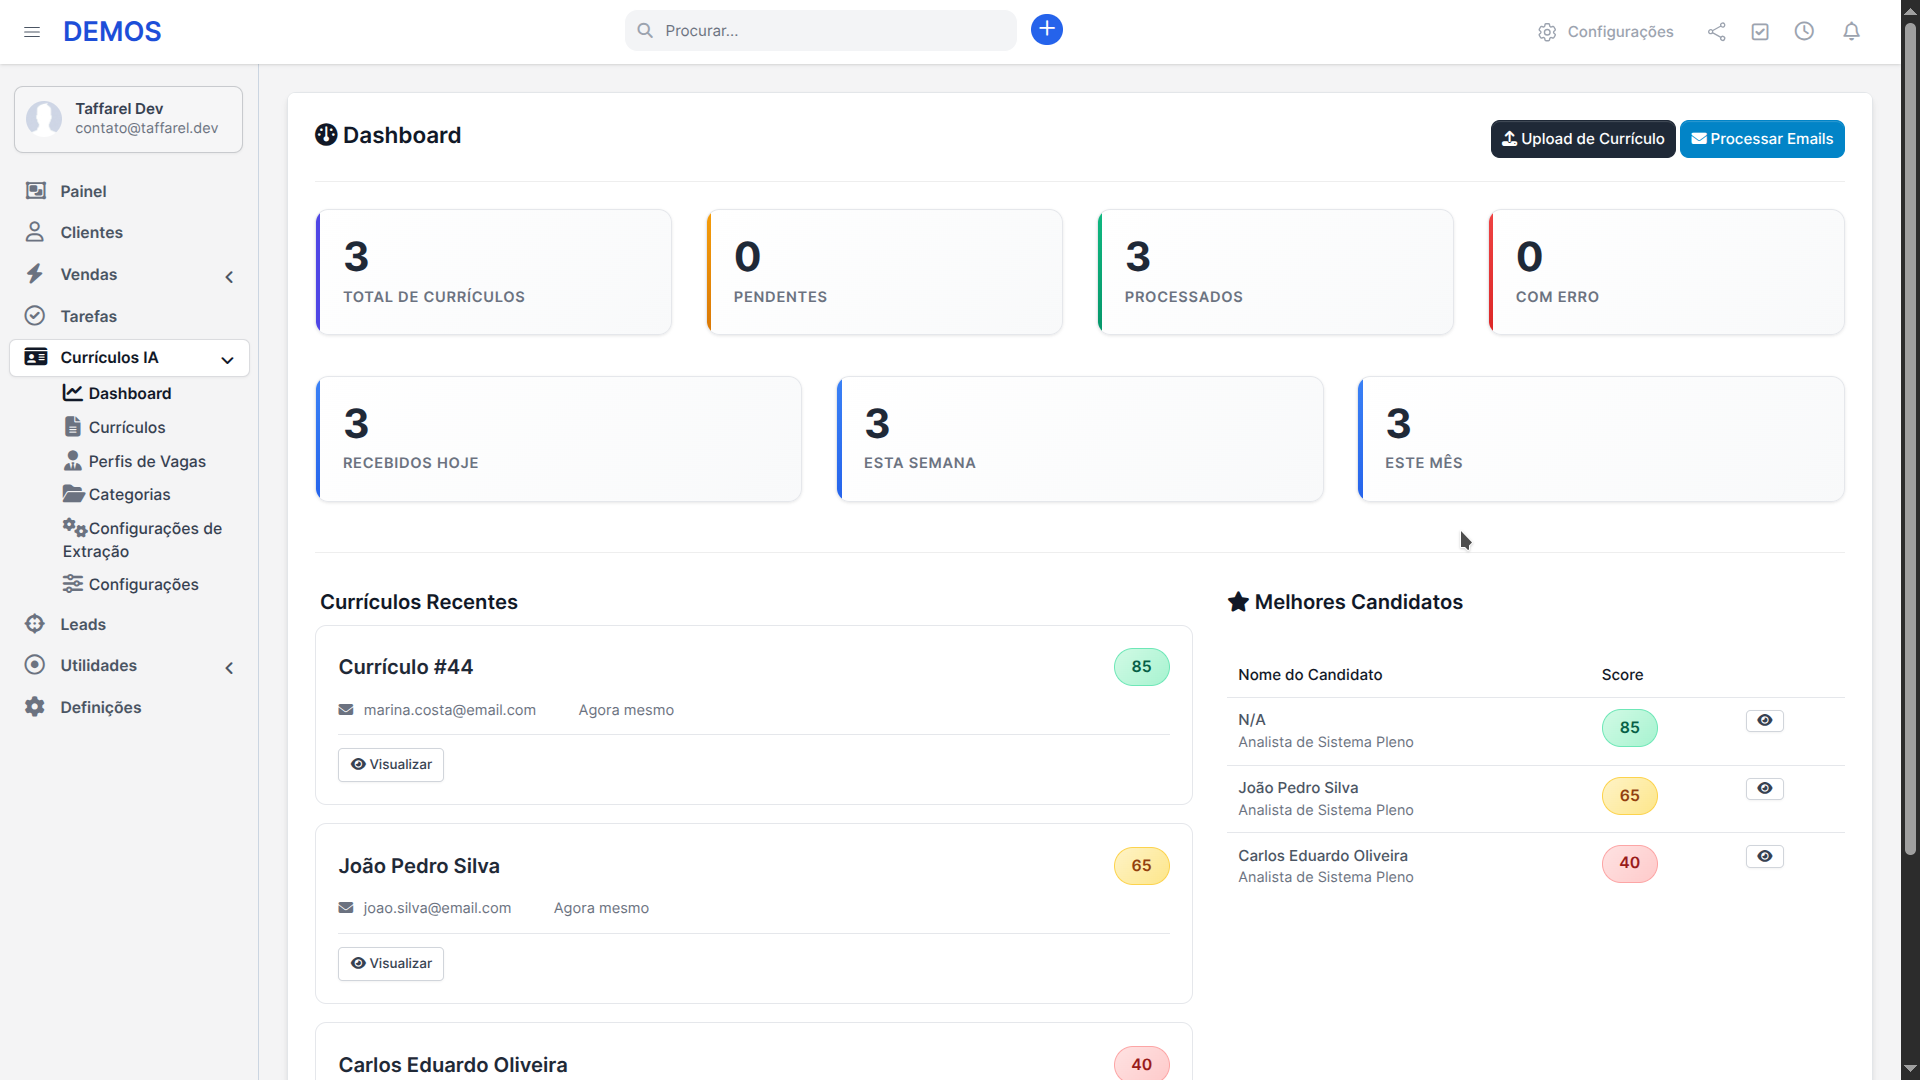Click the clock history icon in top bar
The height and width of the screenshot is (1080, 1920).
coord(1805,31)
